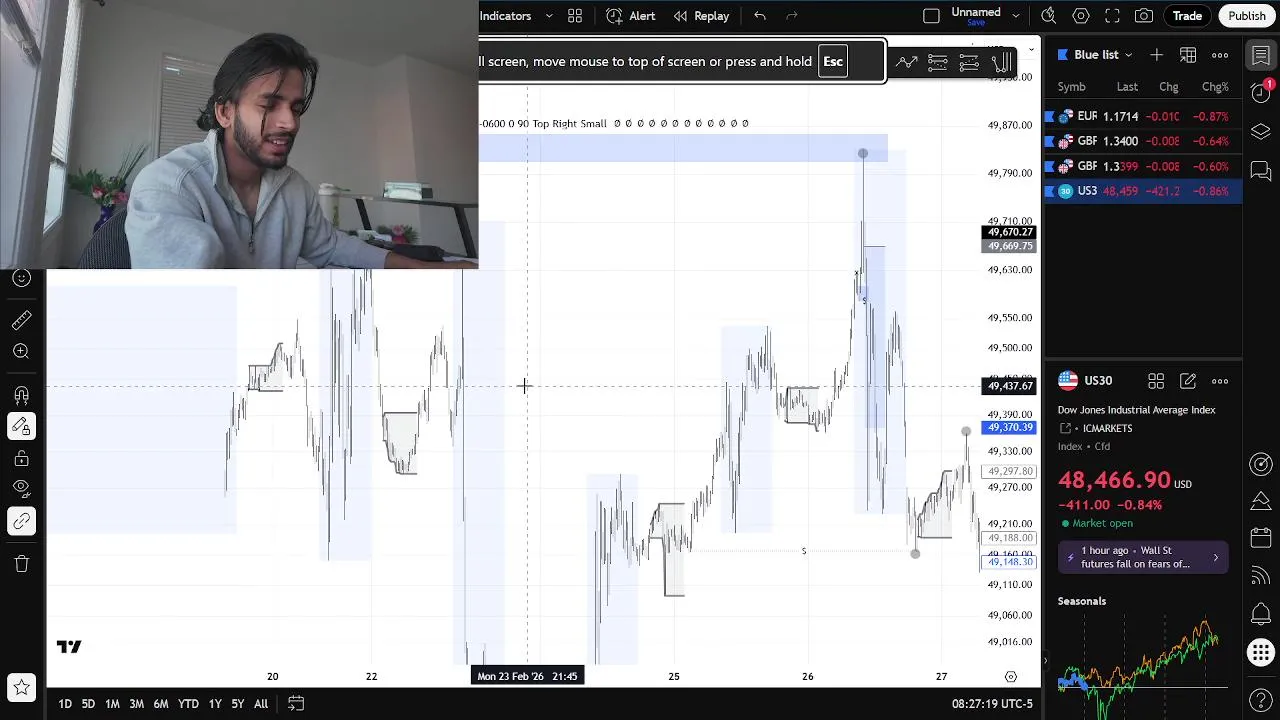Undo the last action
Viewport: 1280px width, 720px height.
coord(760,16)
